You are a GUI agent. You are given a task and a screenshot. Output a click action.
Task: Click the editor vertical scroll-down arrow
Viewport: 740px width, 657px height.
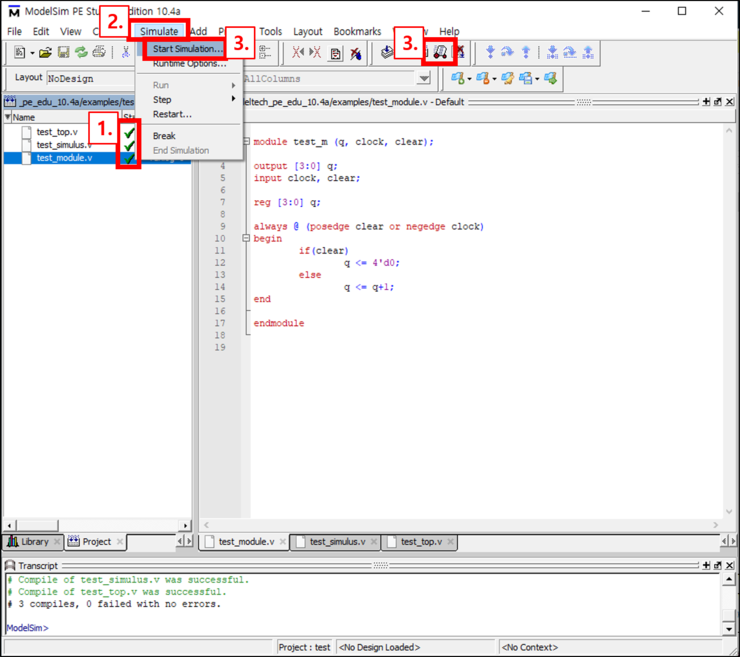729,511
